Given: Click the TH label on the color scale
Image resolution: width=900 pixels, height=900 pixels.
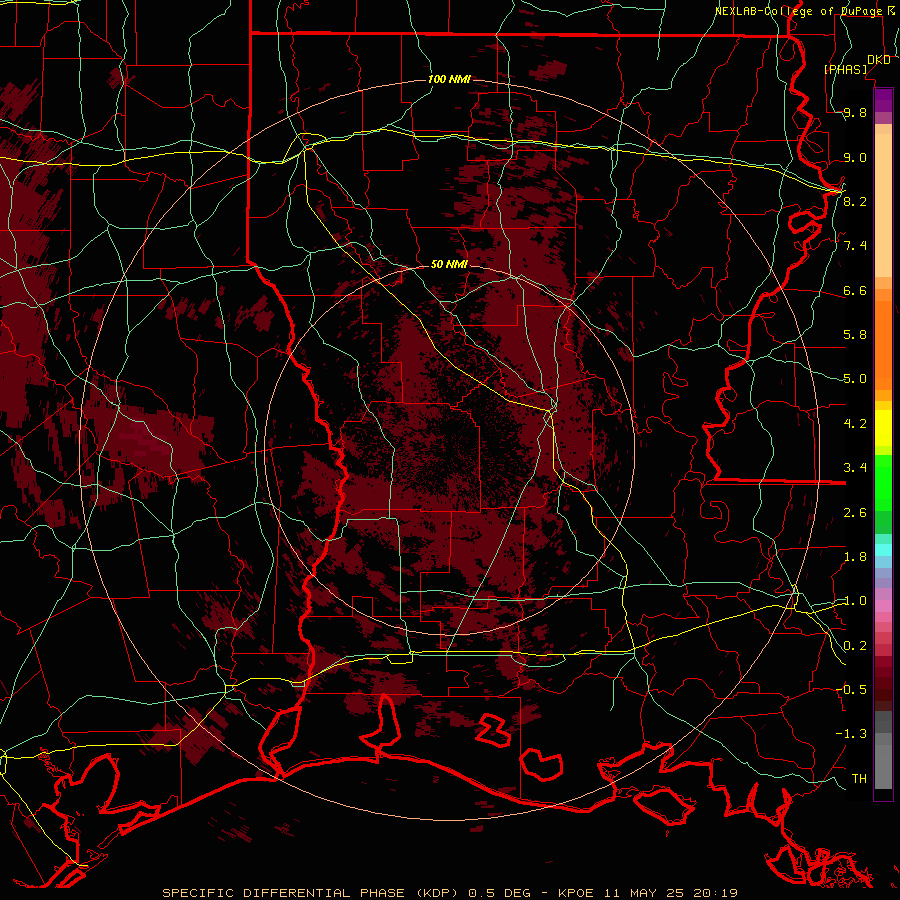Looking at the screenshot, I should pos(859,779).
